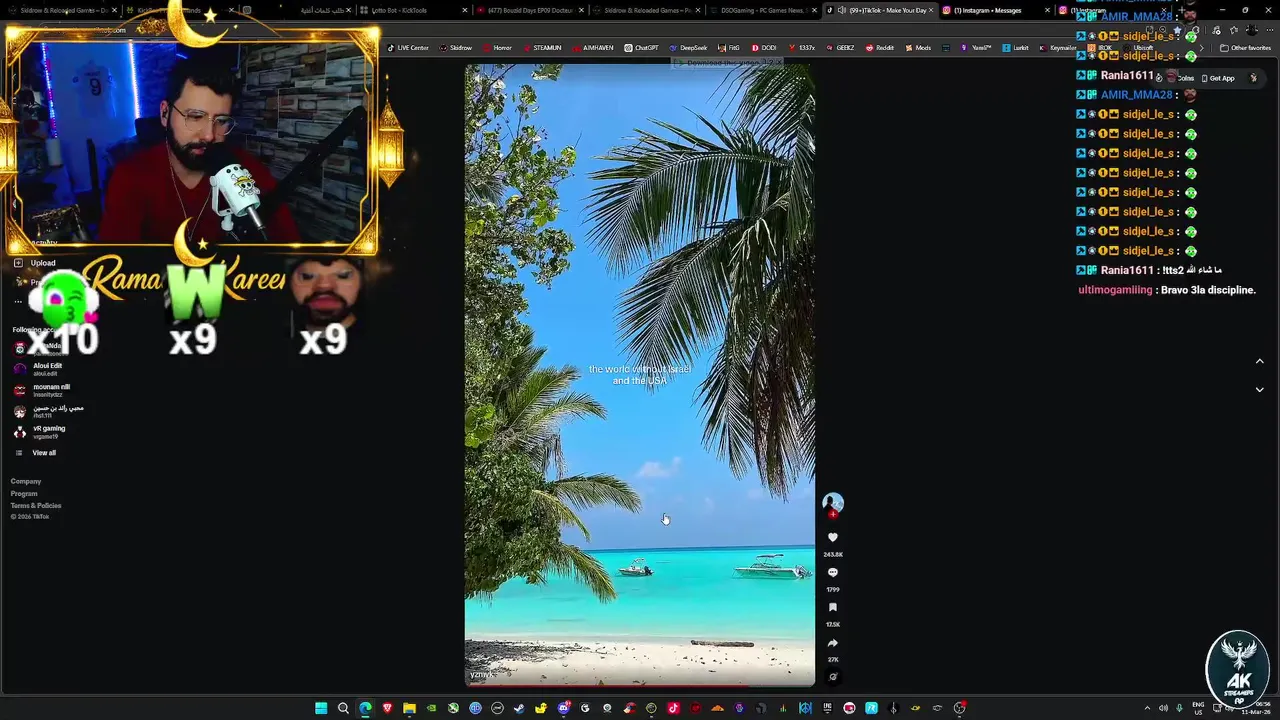Open the comments icon showing 1799
This screenshot has width=1280, height=720.
(x=833, y=573)
